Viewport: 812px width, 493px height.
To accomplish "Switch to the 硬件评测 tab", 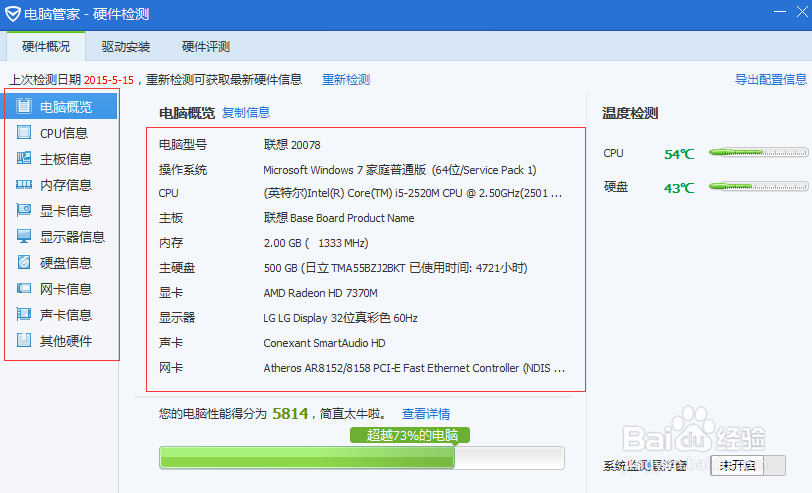I will 206,47.
